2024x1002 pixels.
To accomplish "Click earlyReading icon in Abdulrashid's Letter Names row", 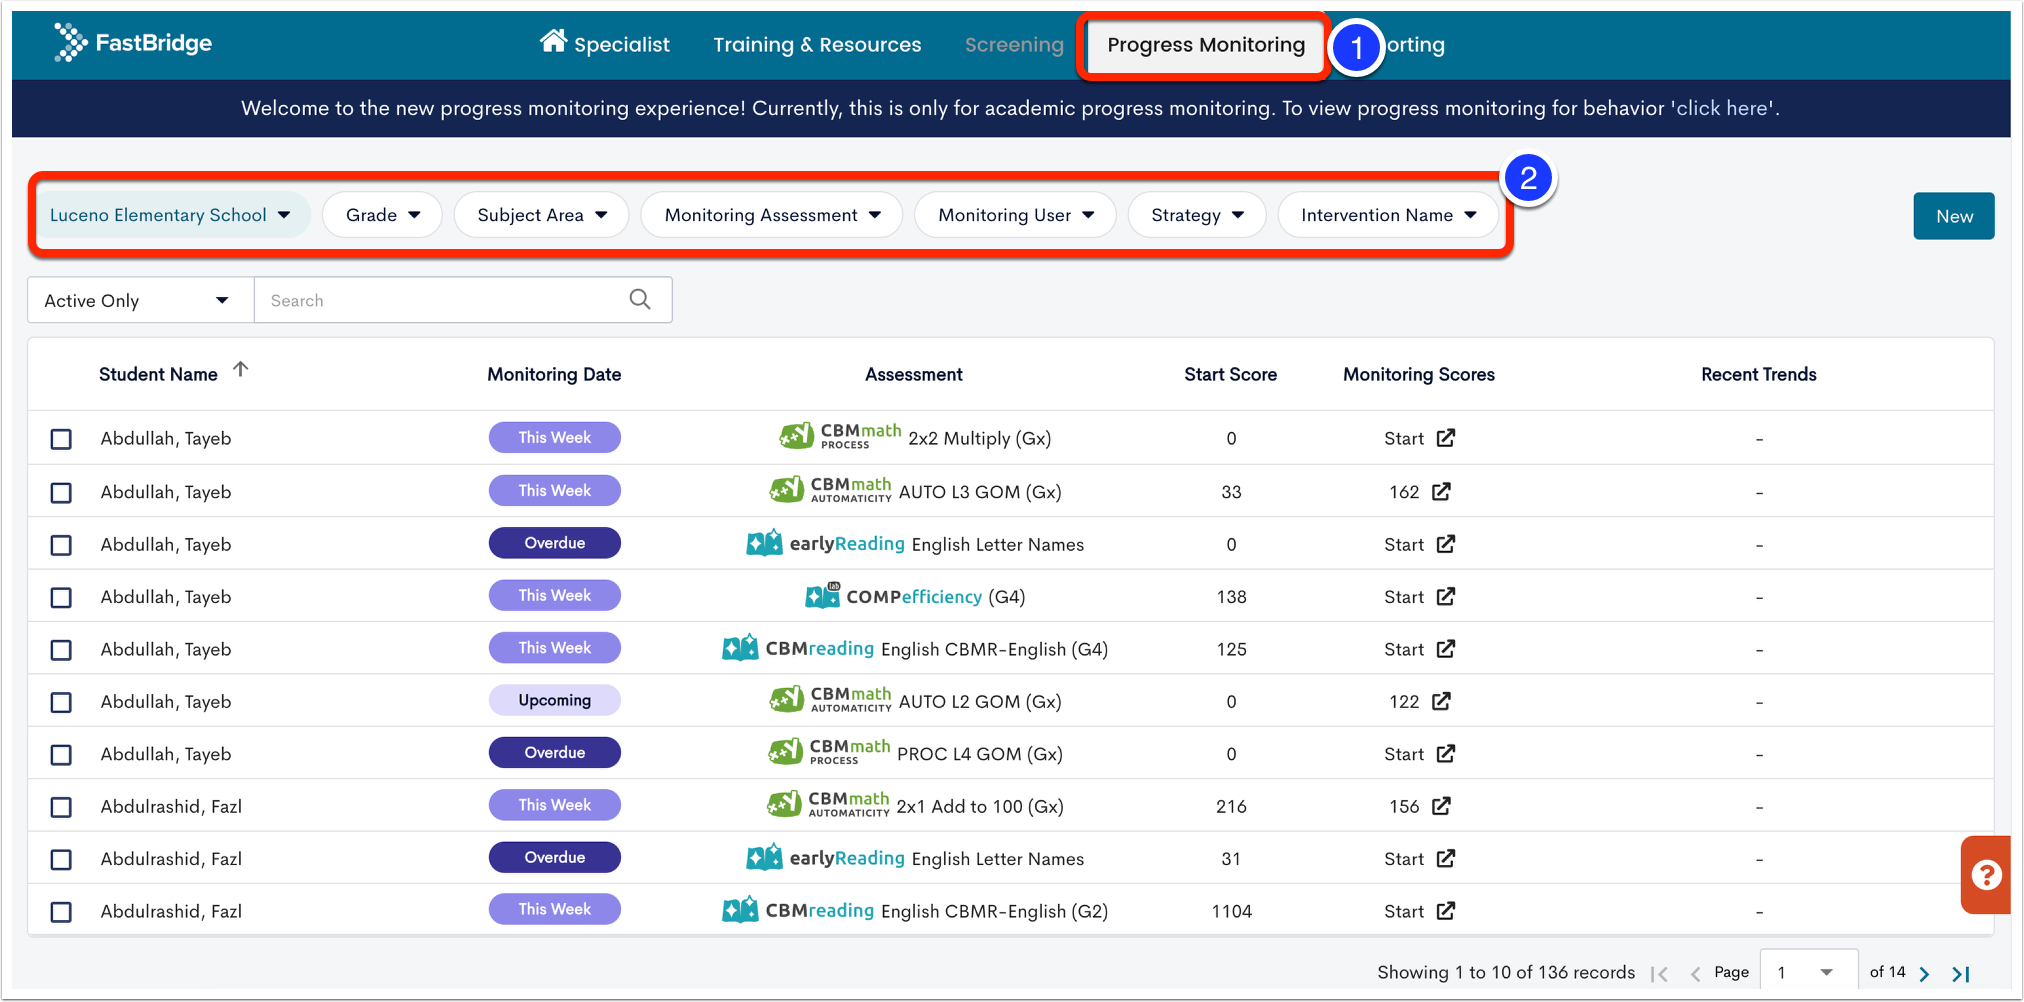I will coord(765,857).
